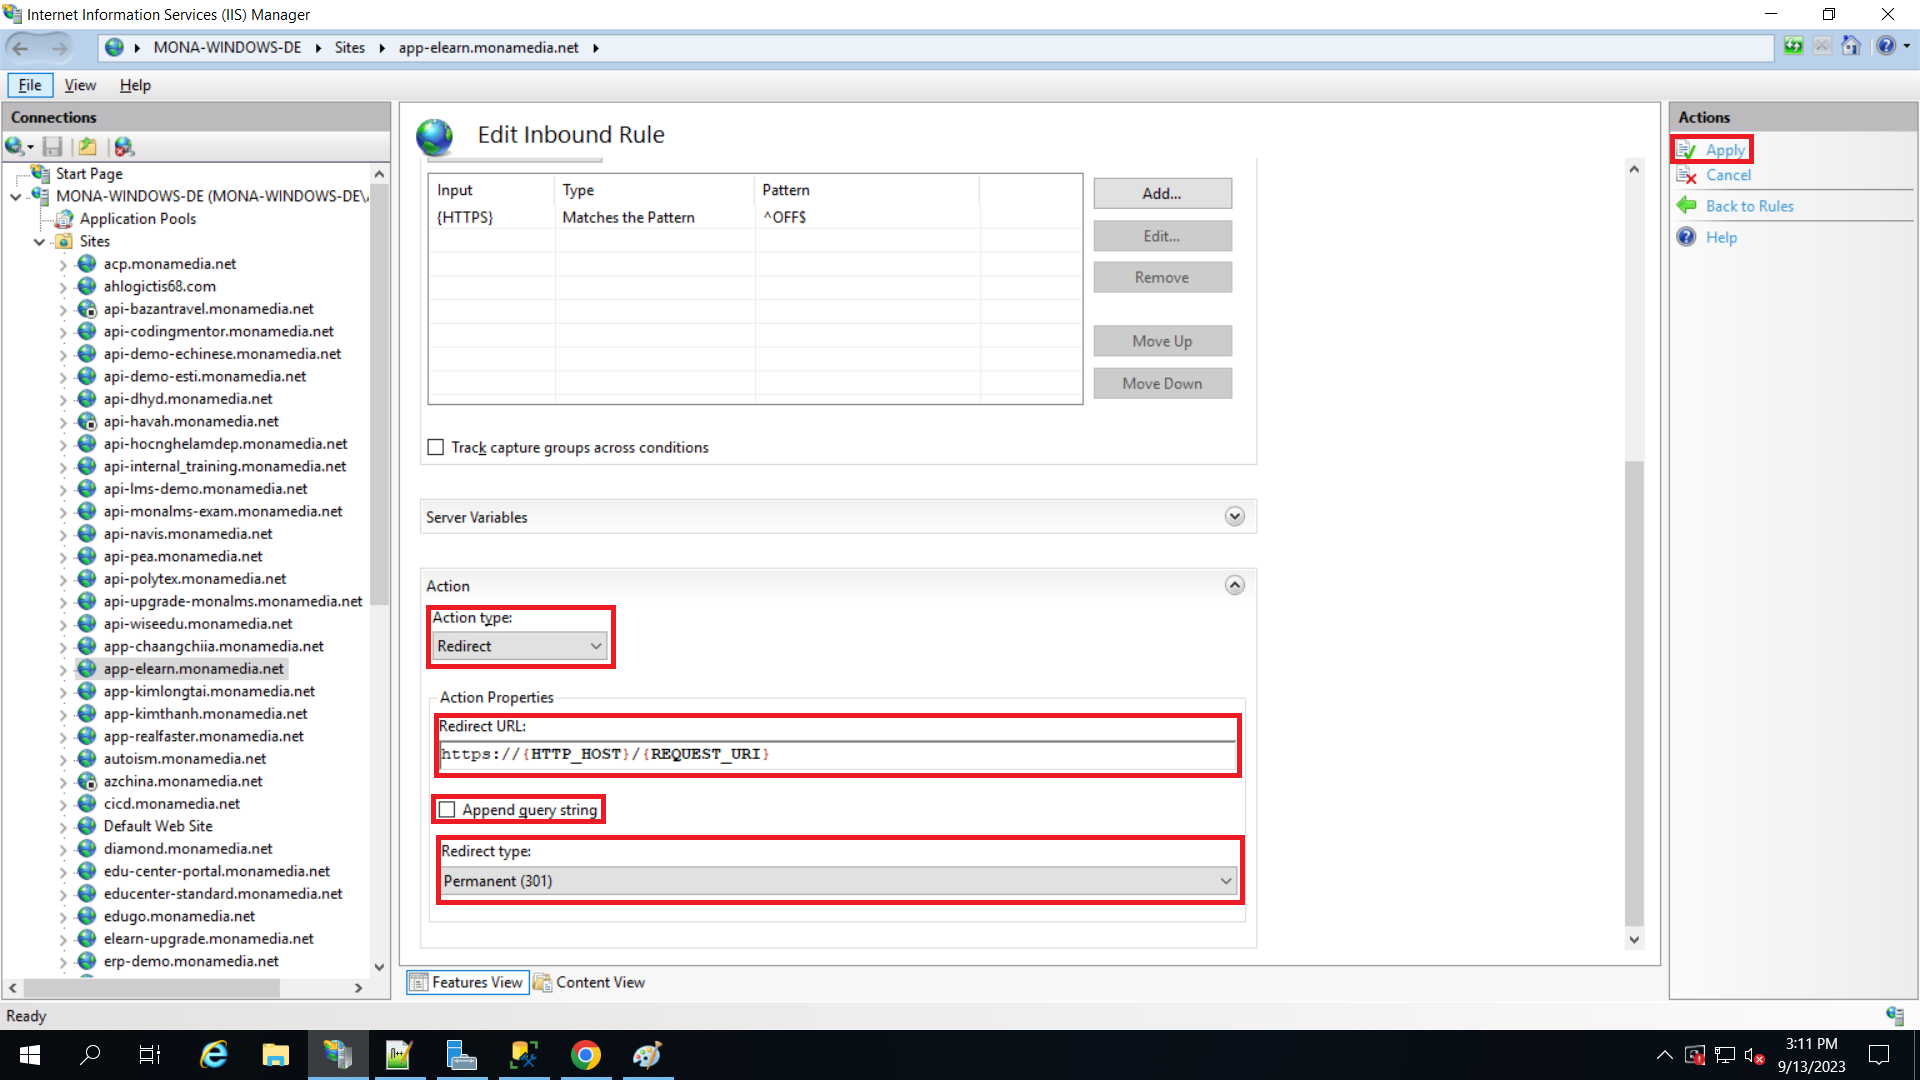Enable Track capture groups across conditions
Screen dimensions: 1920x1080
[x=436, y=447]
